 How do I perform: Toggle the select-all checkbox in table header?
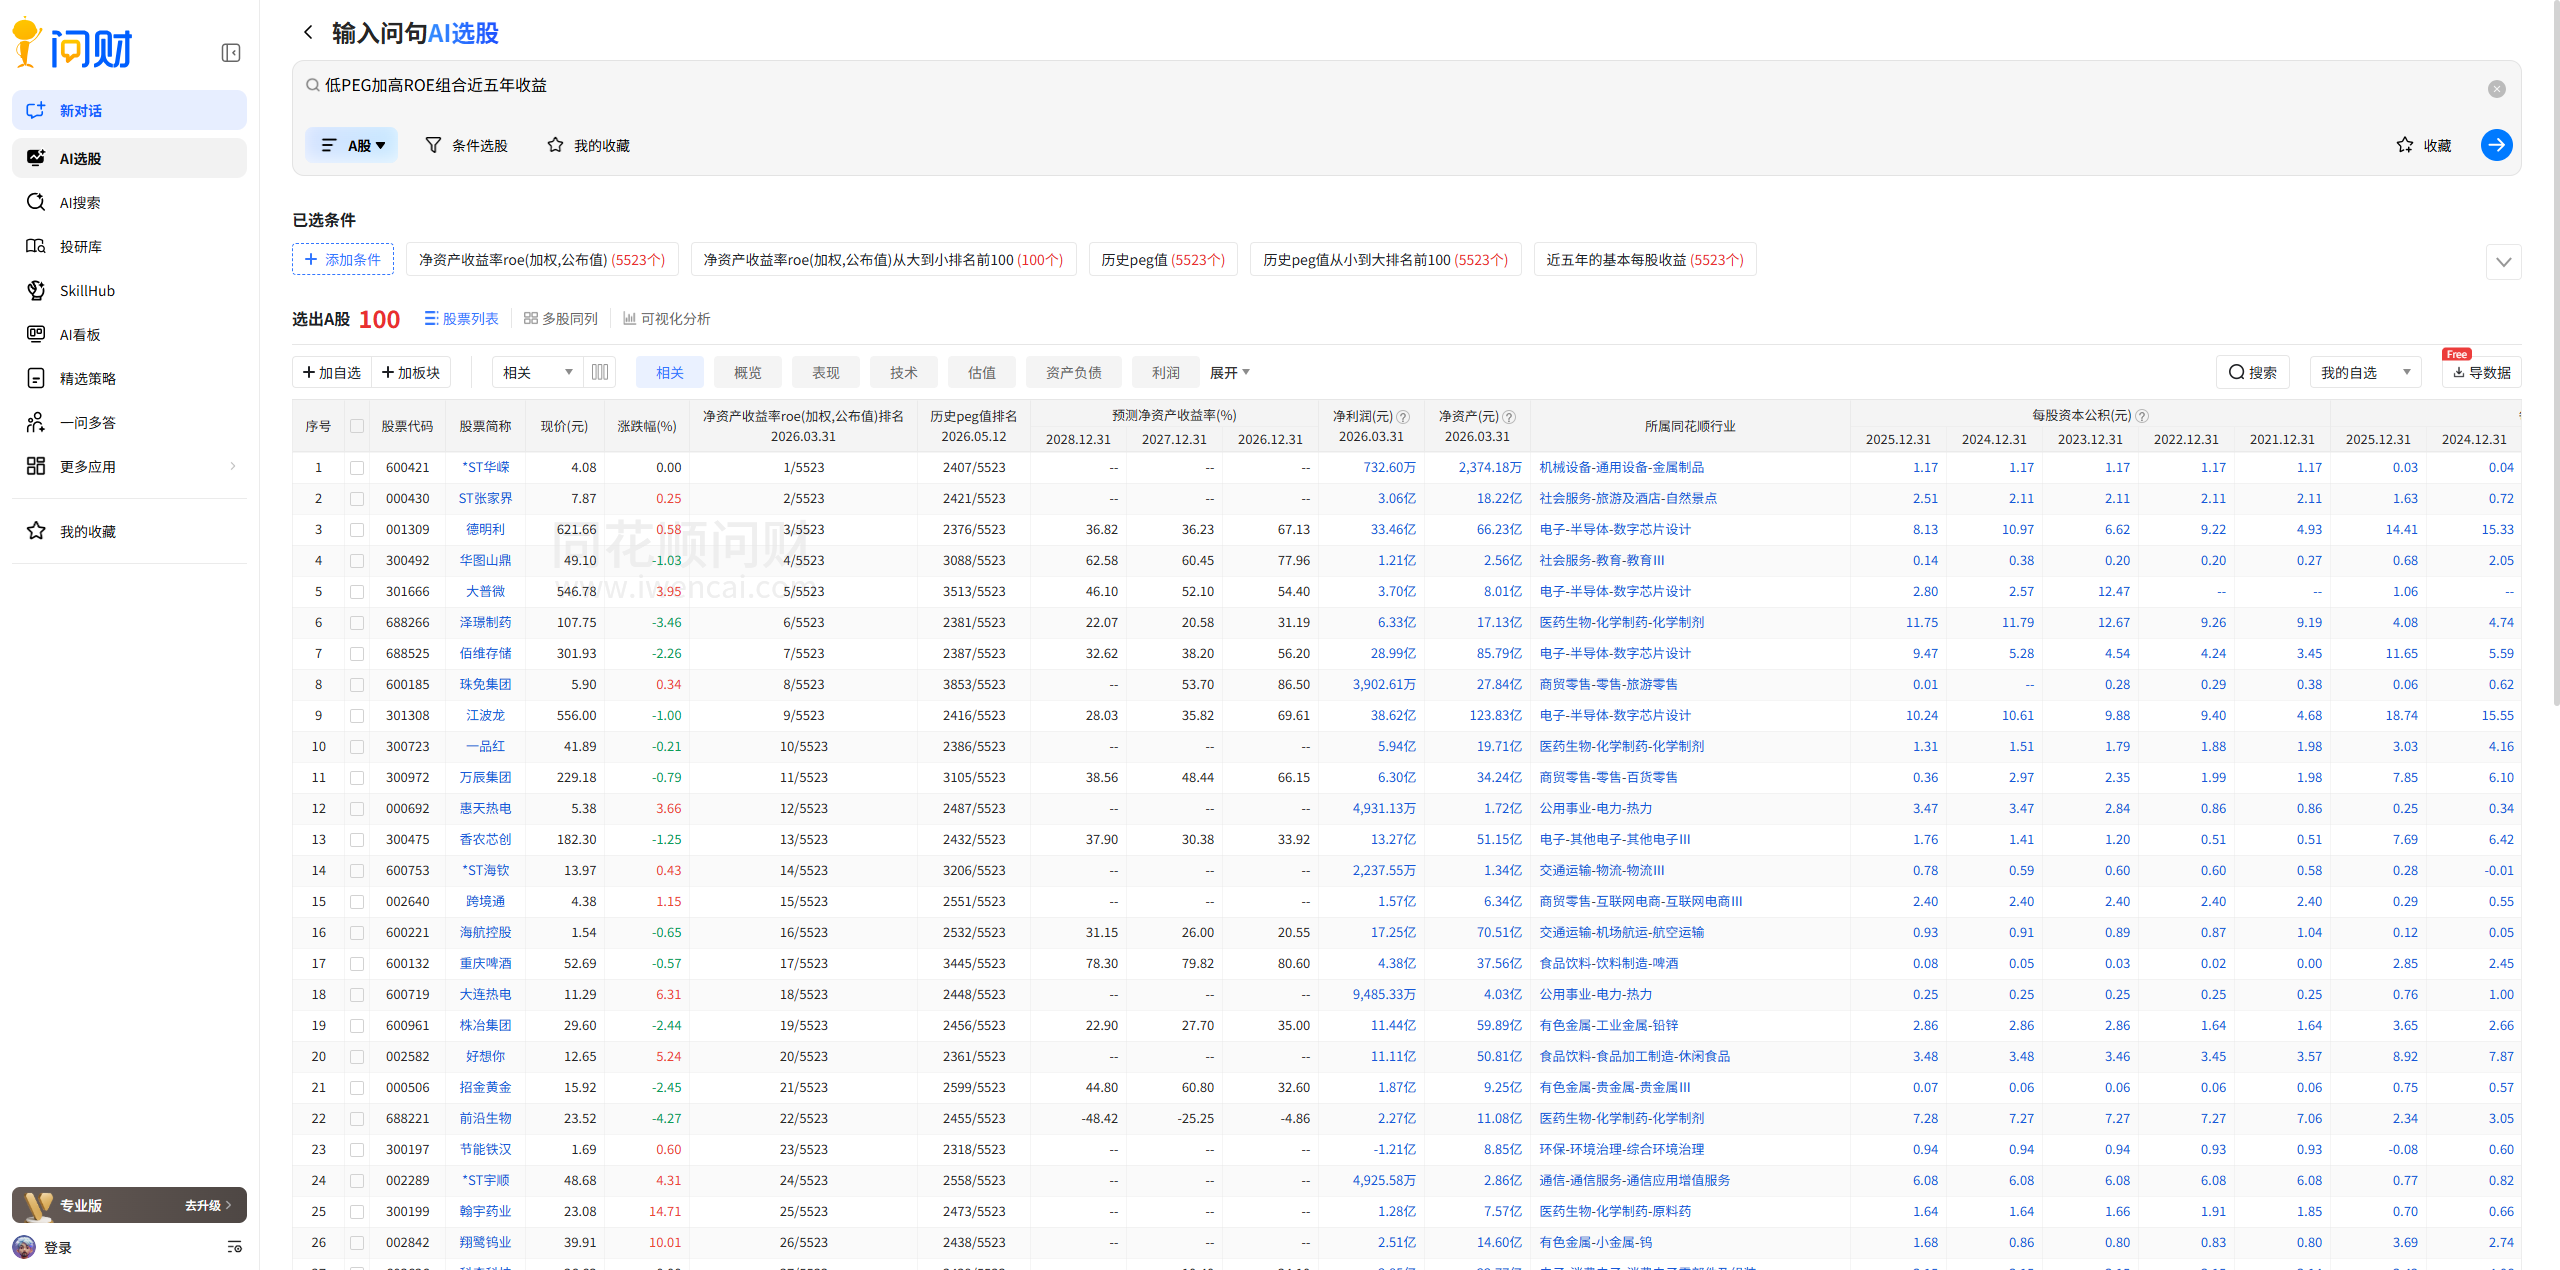(x=357, y=426)
